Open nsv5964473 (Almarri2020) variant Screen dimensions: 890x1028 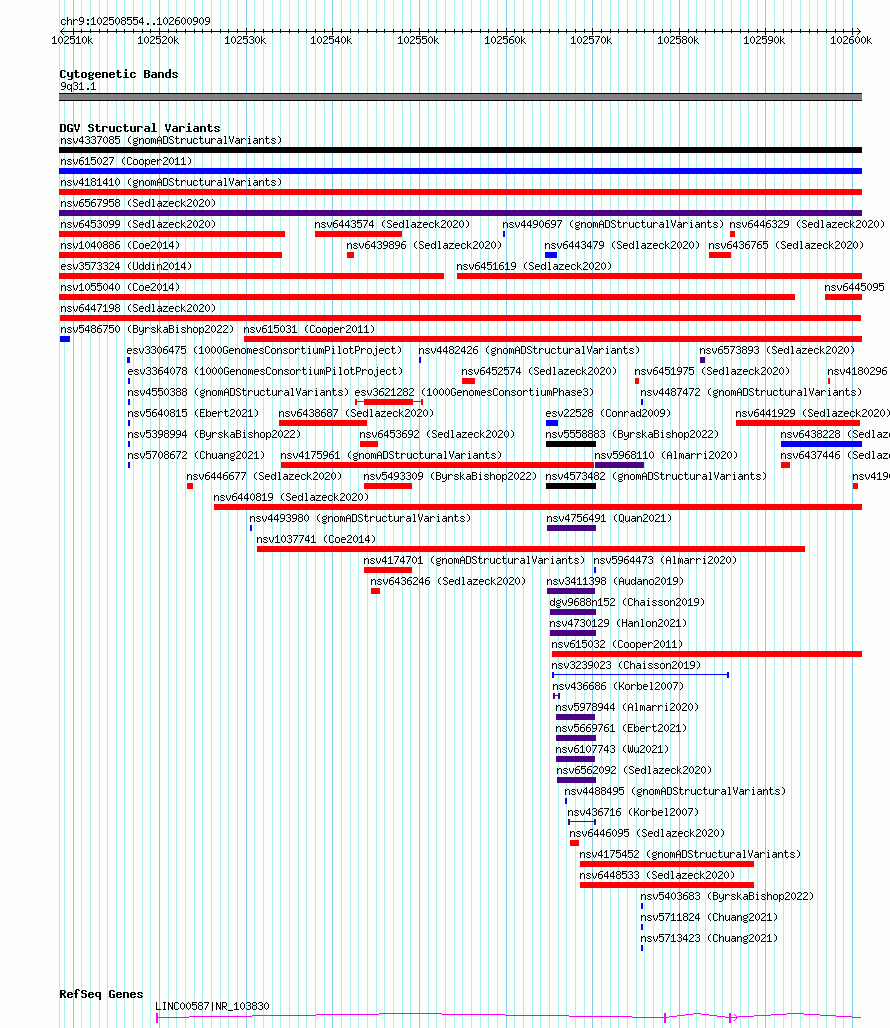pos(665,560)
